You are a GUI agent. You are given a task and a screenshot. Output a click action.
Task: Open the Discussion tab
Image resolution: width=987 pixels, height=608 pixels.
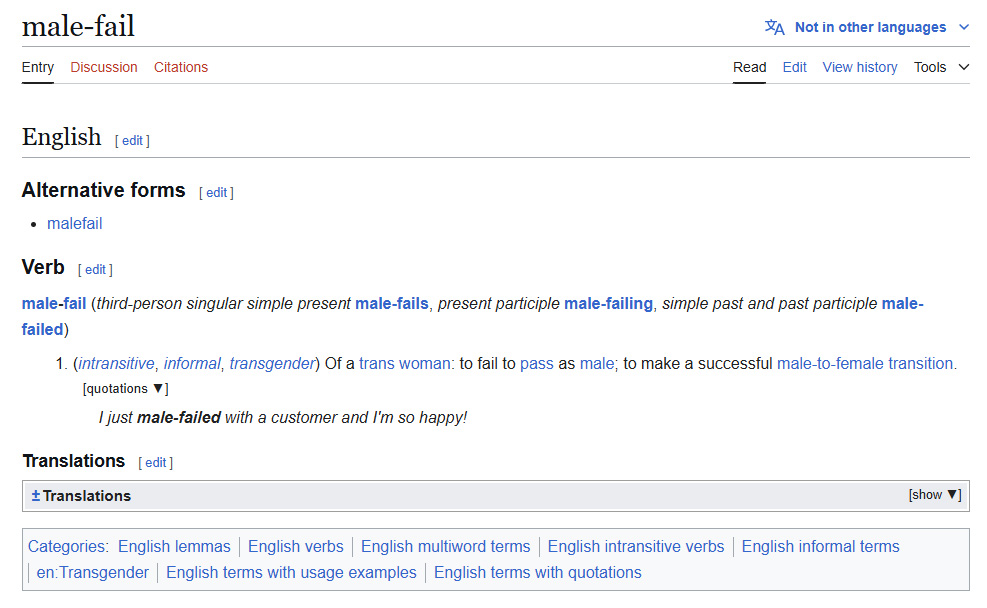coord(104,67)
